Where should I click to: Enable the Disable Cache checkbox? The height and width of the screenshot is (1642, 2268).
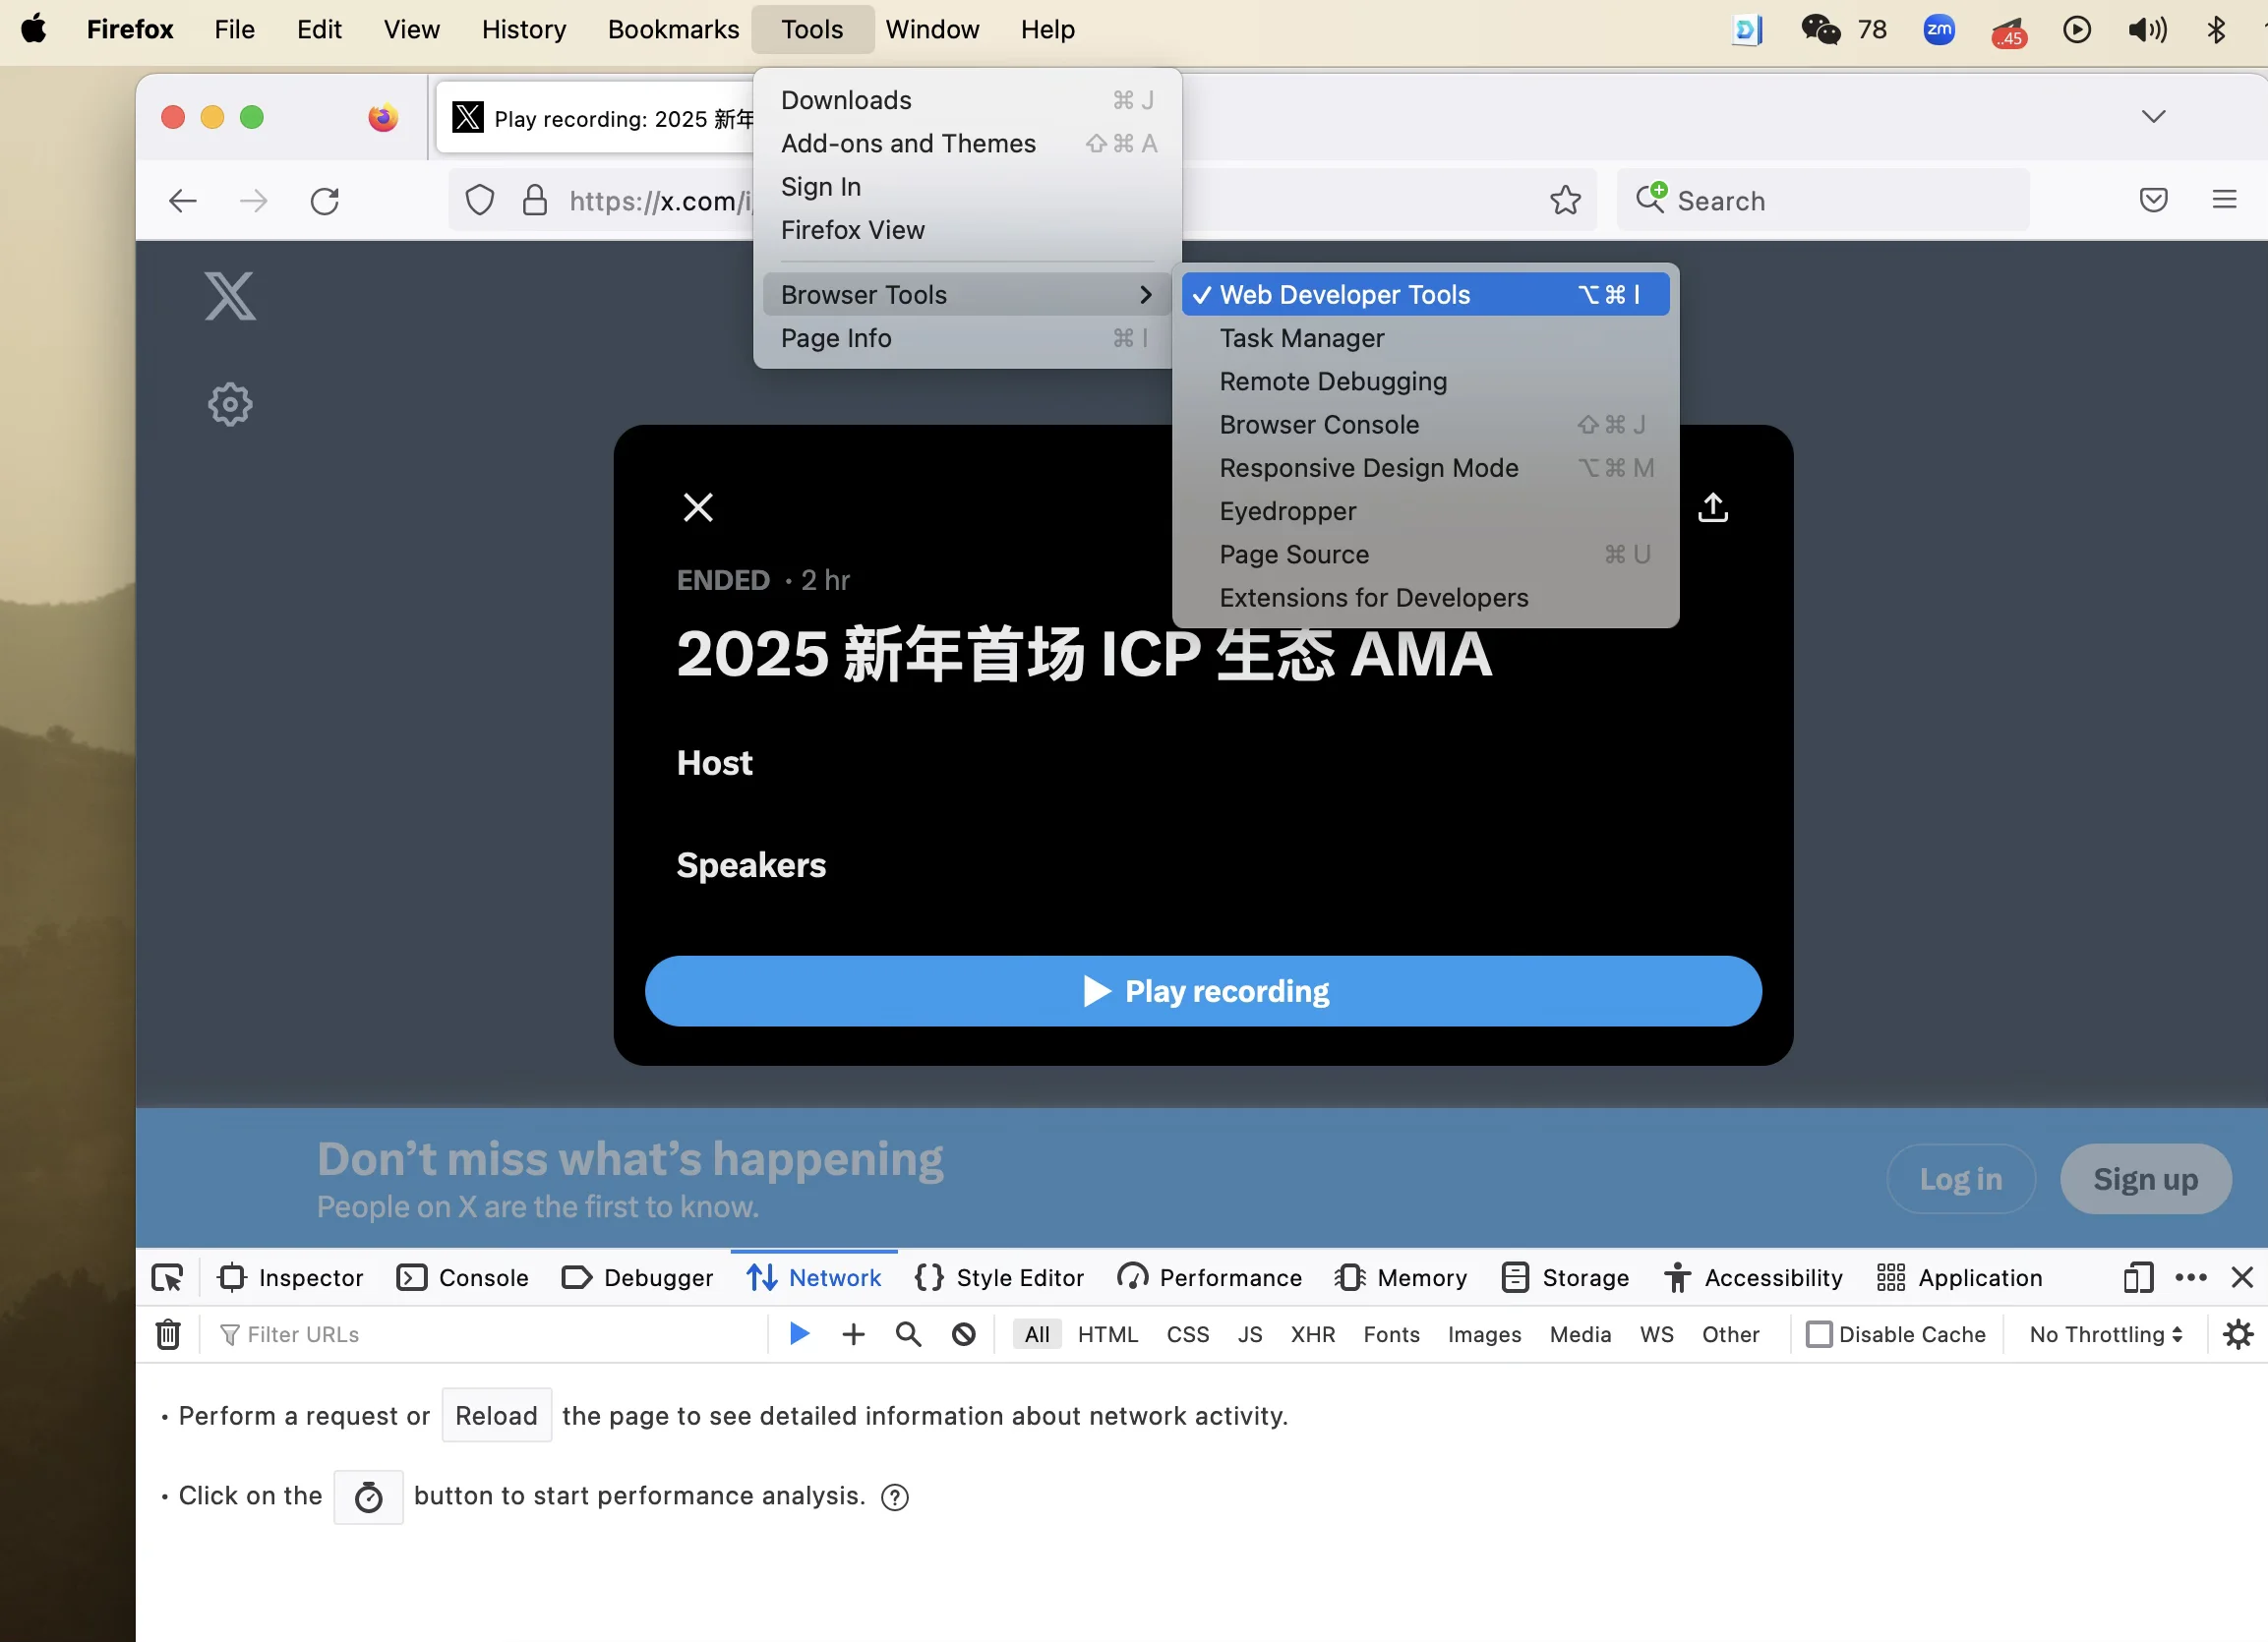(x=1819, y=1334)
